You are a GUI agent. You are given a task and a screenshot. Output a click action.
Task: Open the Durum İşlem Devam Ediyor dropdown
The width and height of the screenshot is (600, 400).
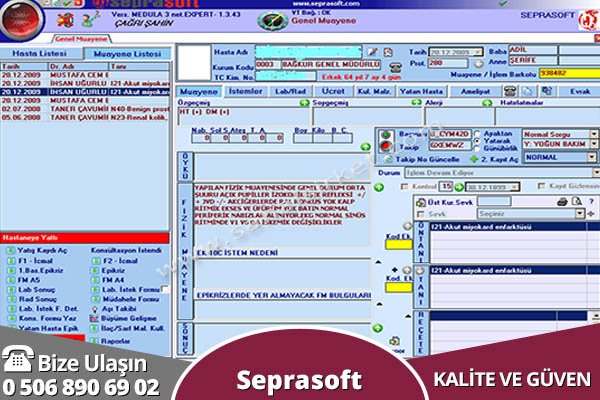pos(596,173)
